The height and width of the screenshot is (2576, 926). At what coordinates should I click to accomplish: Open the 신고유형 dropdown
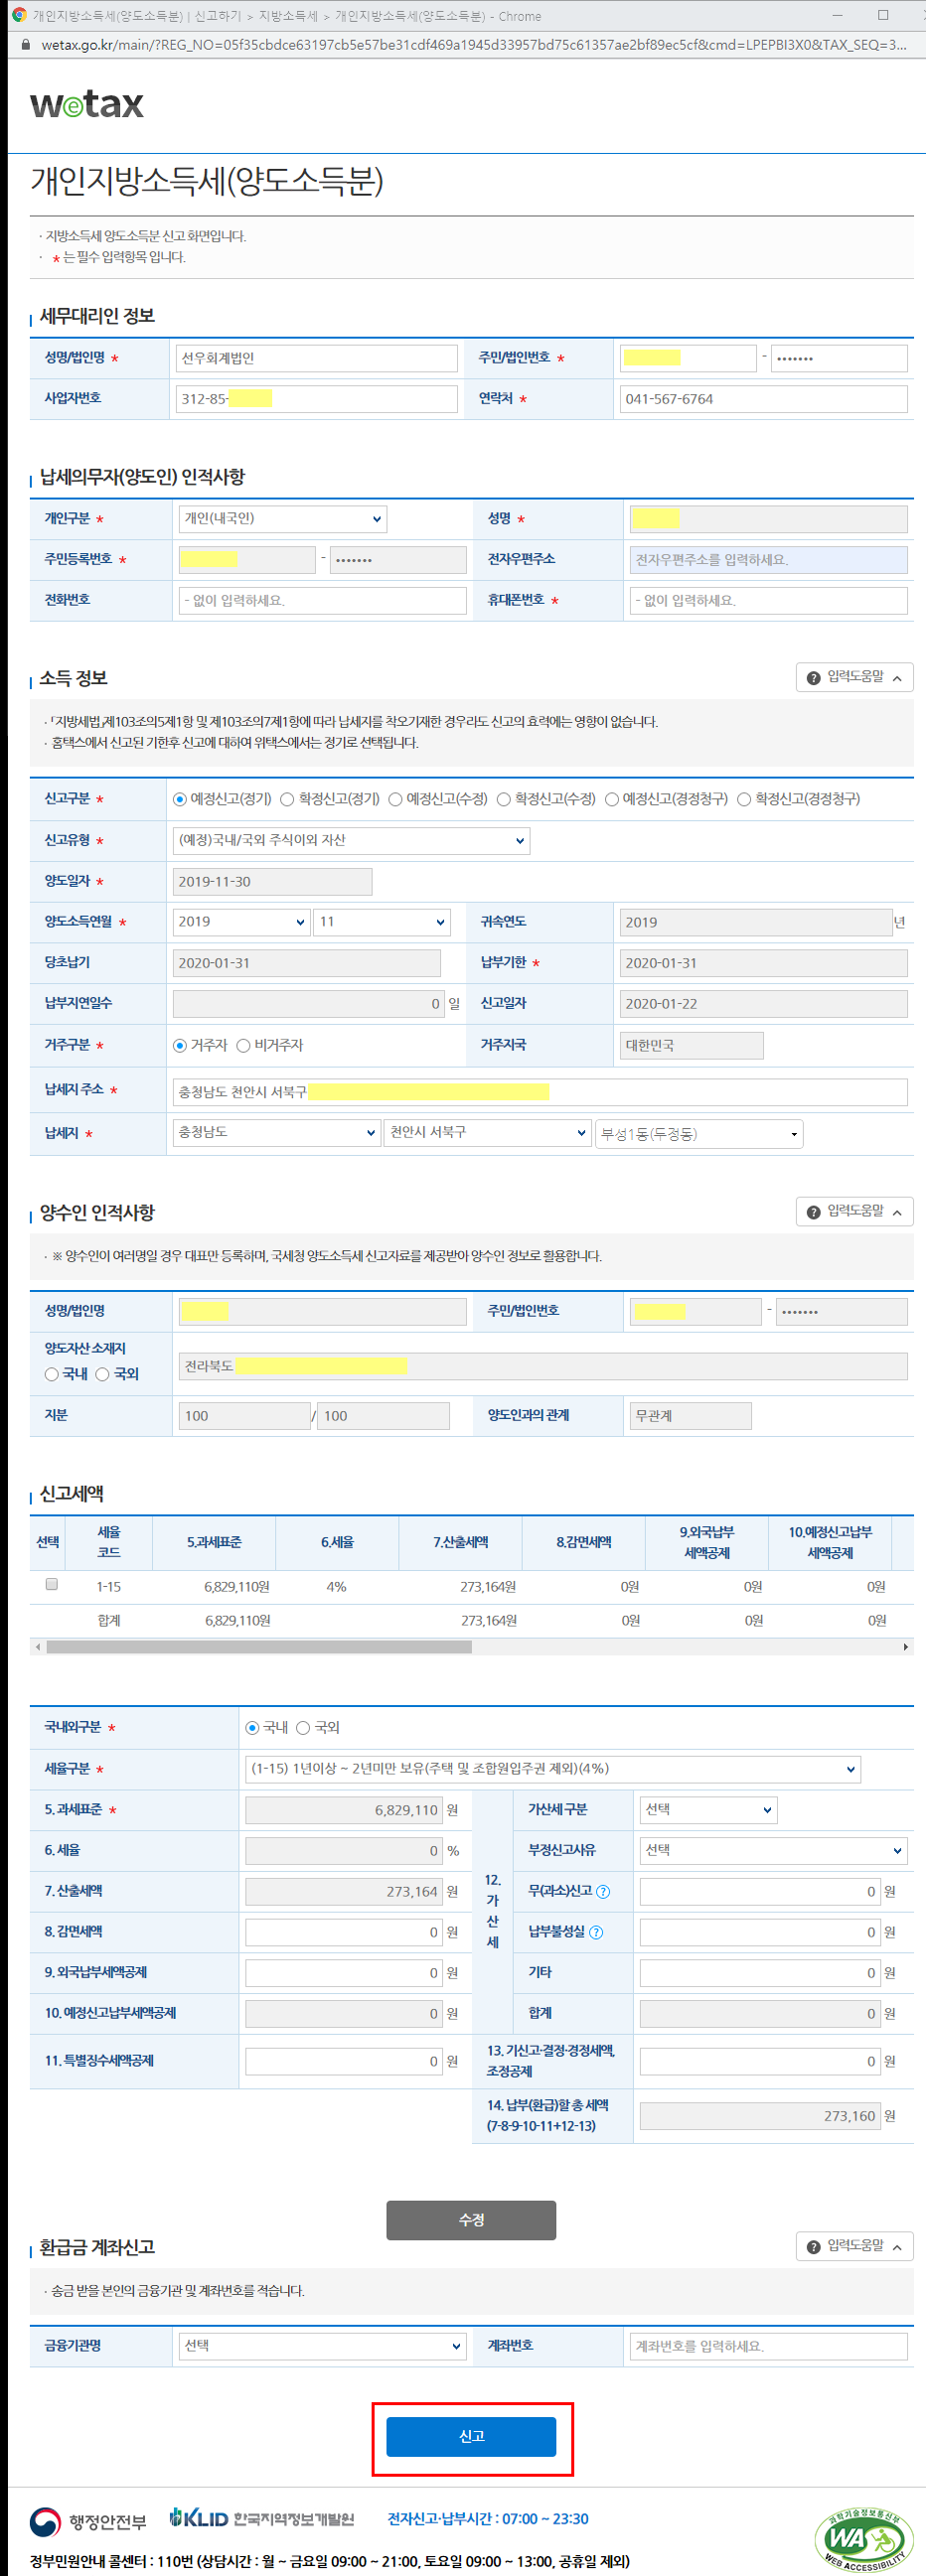351,841
